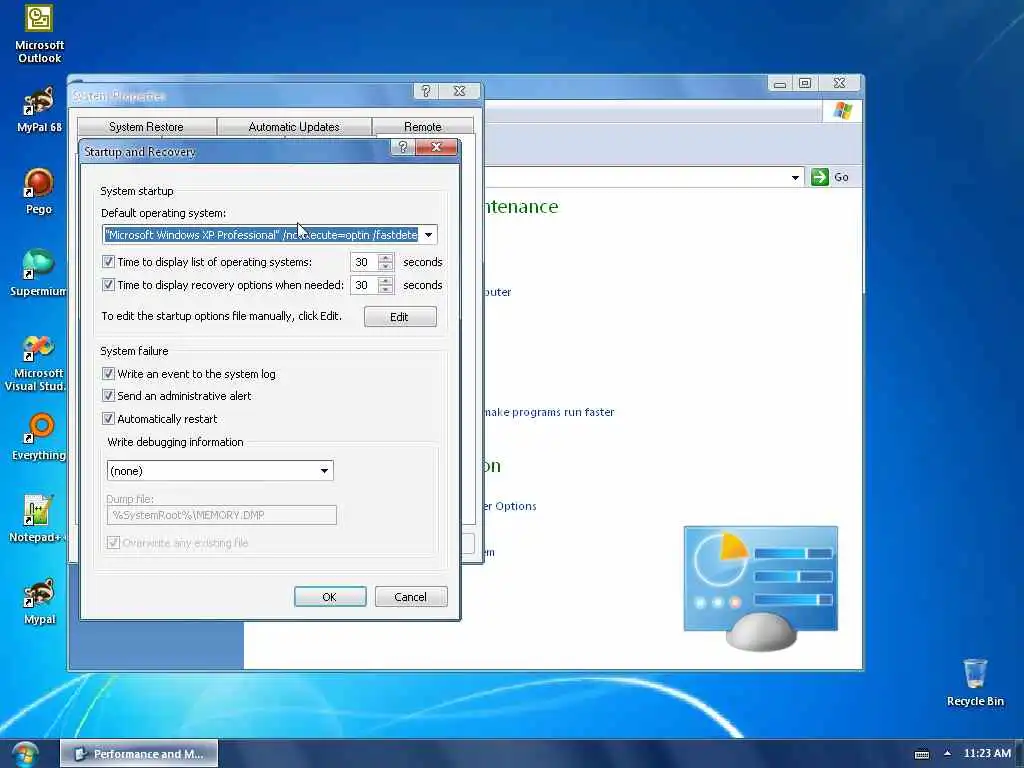Image resolution: width=1024 pixels, height=768 pixels.
Task: Show hidden tray icons arrow
Action: [x=947, y=753]
